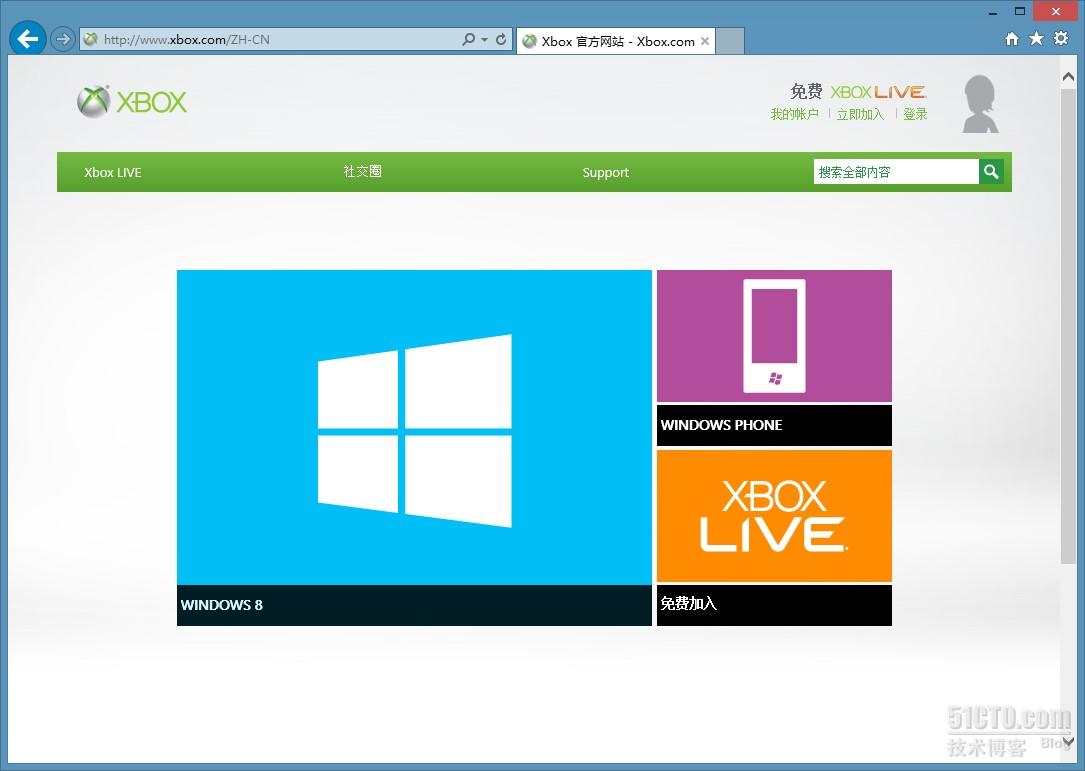Click the vertical scrollbar thumb
This screenshot has width=1085, height=771.
1068,327
